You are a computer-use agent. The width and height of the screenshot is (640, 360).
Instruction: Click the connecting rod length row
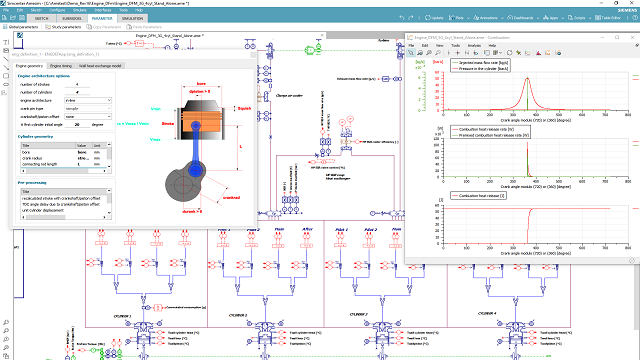click(x=63, y=164)
